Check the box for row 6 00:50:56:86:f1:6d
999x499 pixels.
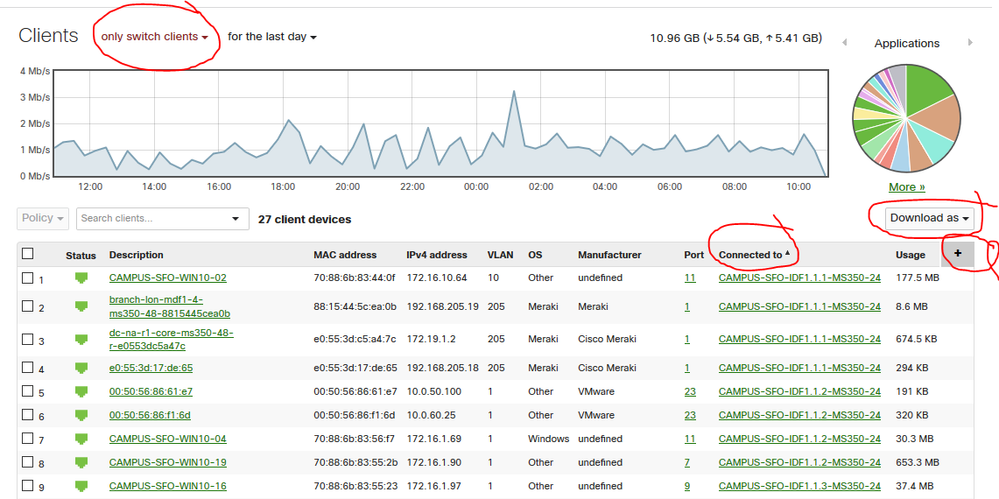click(x=27, y=415)
